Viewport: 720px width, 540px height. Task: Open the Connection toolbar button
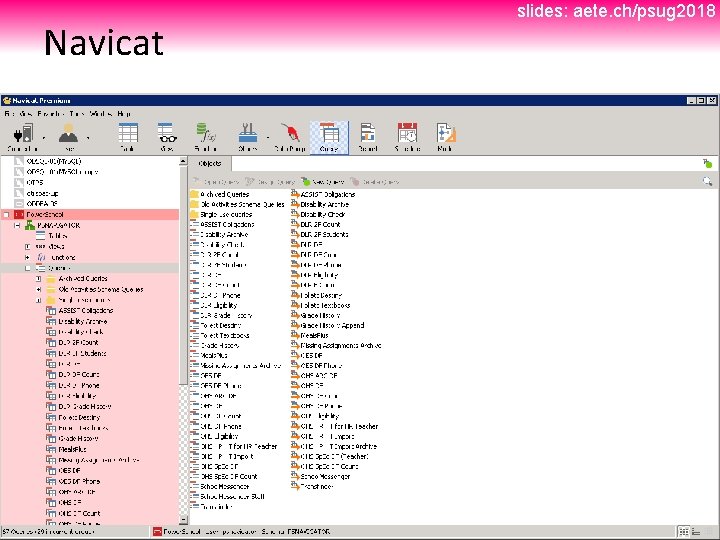[23, 137]
